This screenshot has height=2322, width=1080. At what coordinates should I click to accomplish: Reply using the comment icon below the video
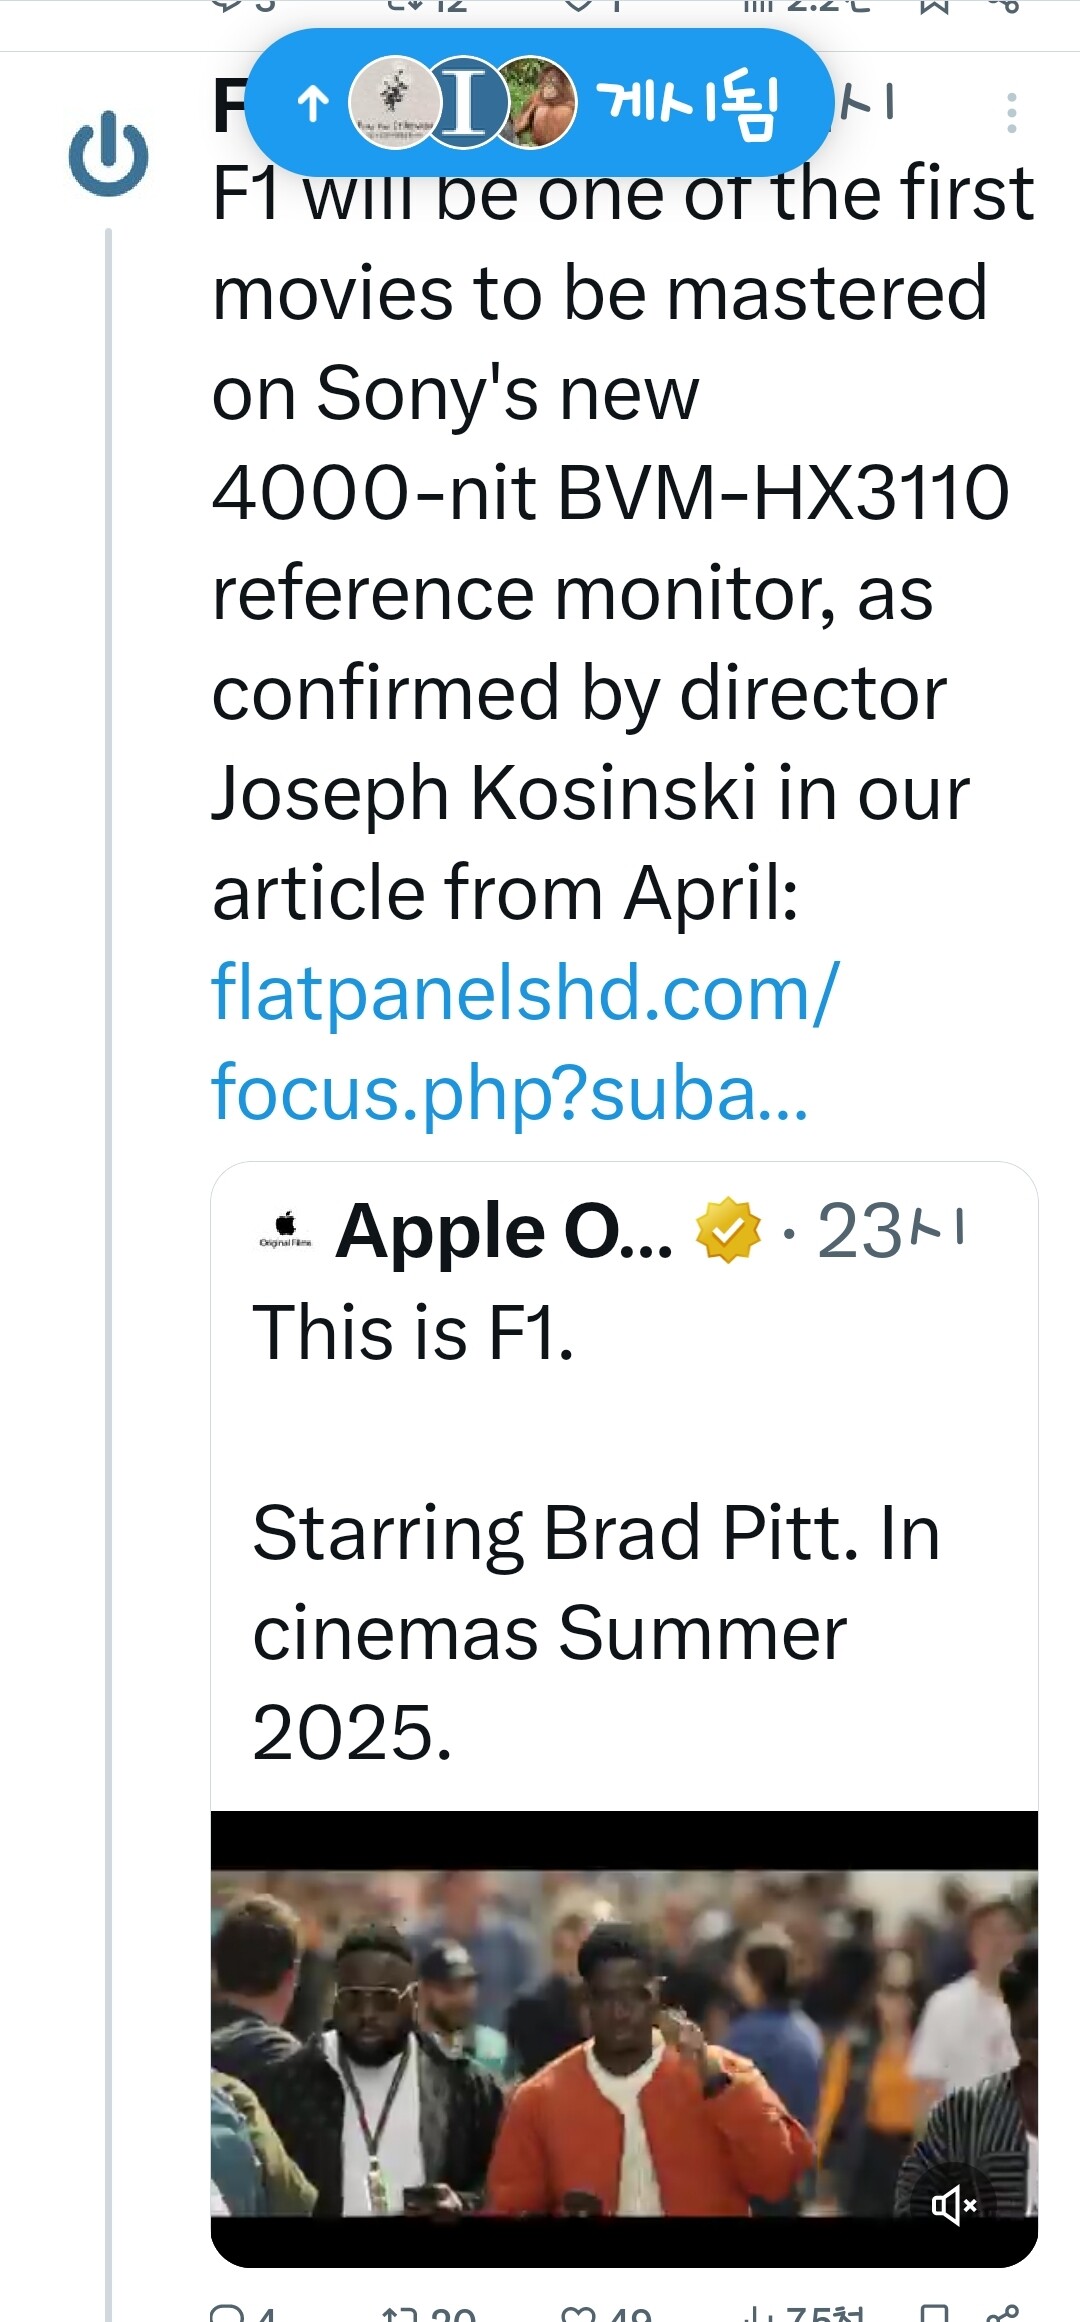click(228, 2314)
